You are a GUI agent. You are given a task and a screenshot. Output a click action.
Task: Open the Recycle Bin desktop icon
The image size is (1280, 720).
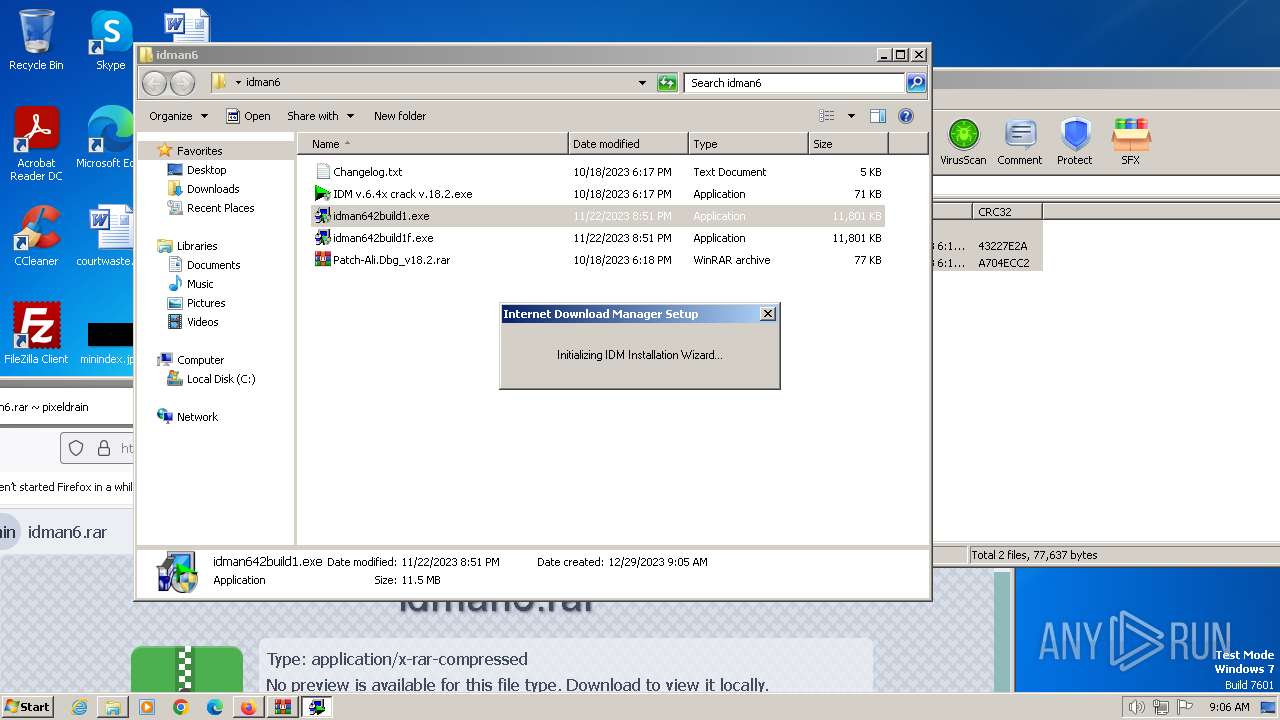pos(36,40)
